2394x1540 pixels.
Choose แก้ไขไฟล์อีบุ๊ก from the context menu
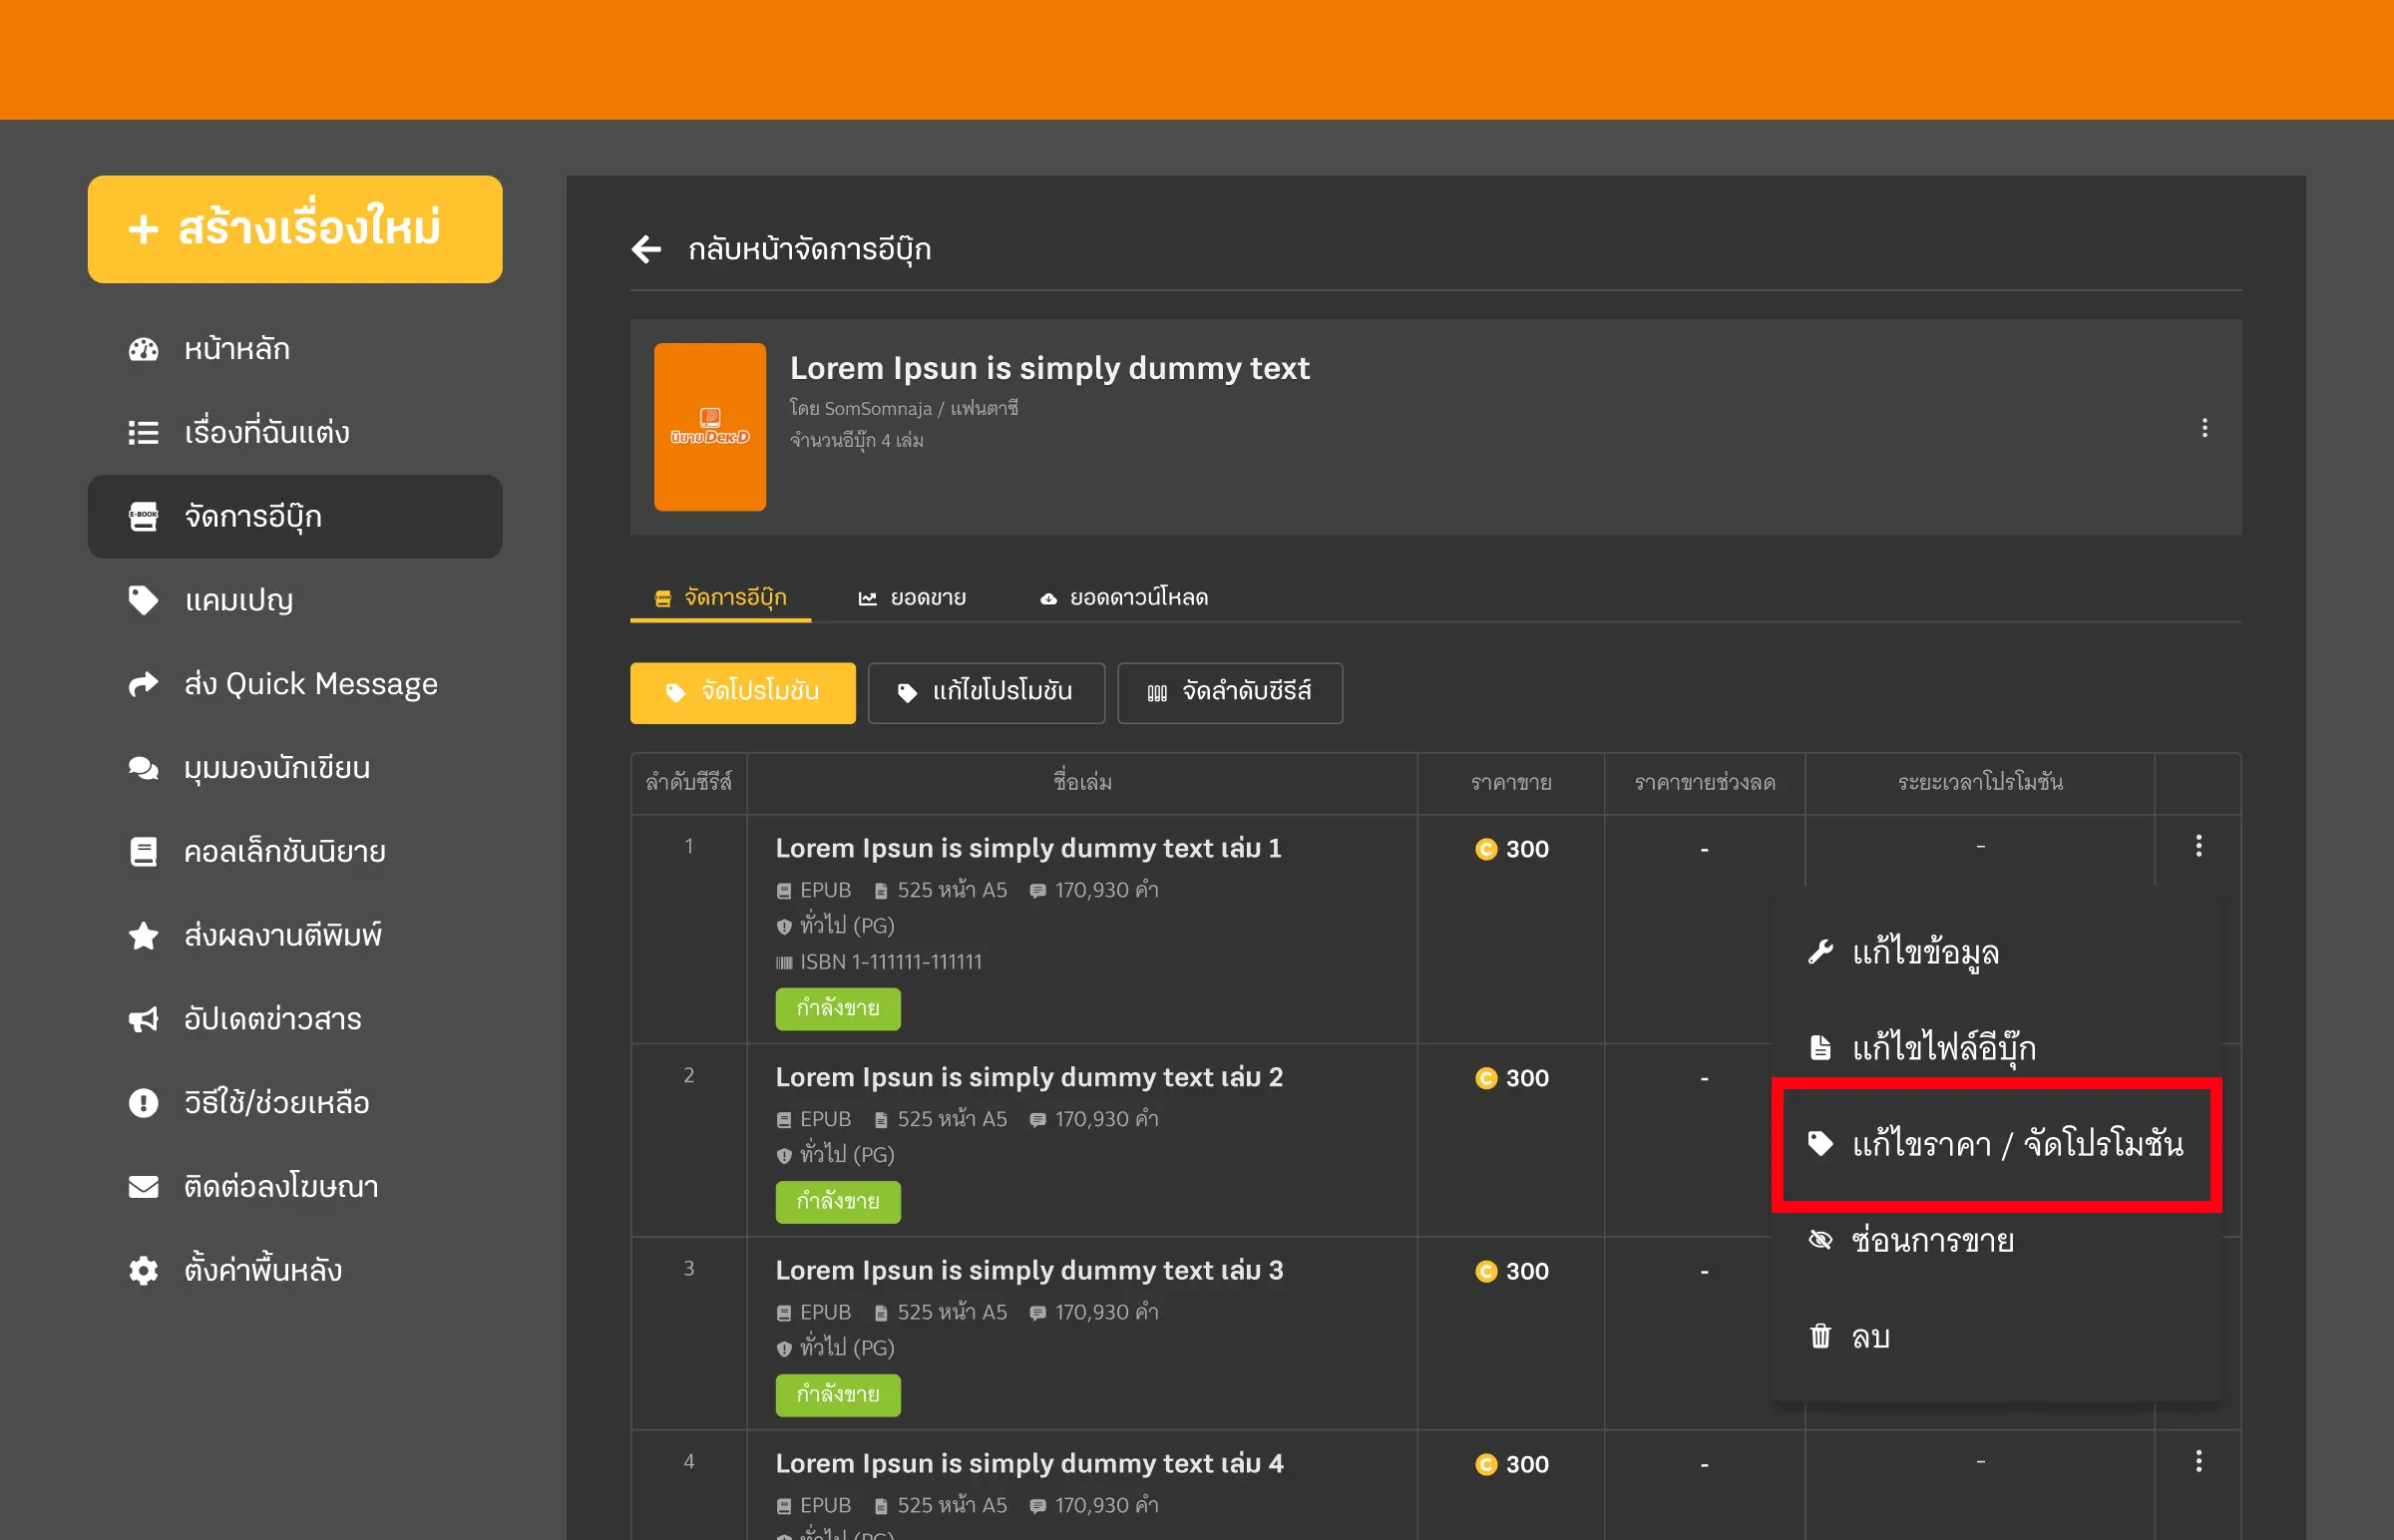1996,1048
